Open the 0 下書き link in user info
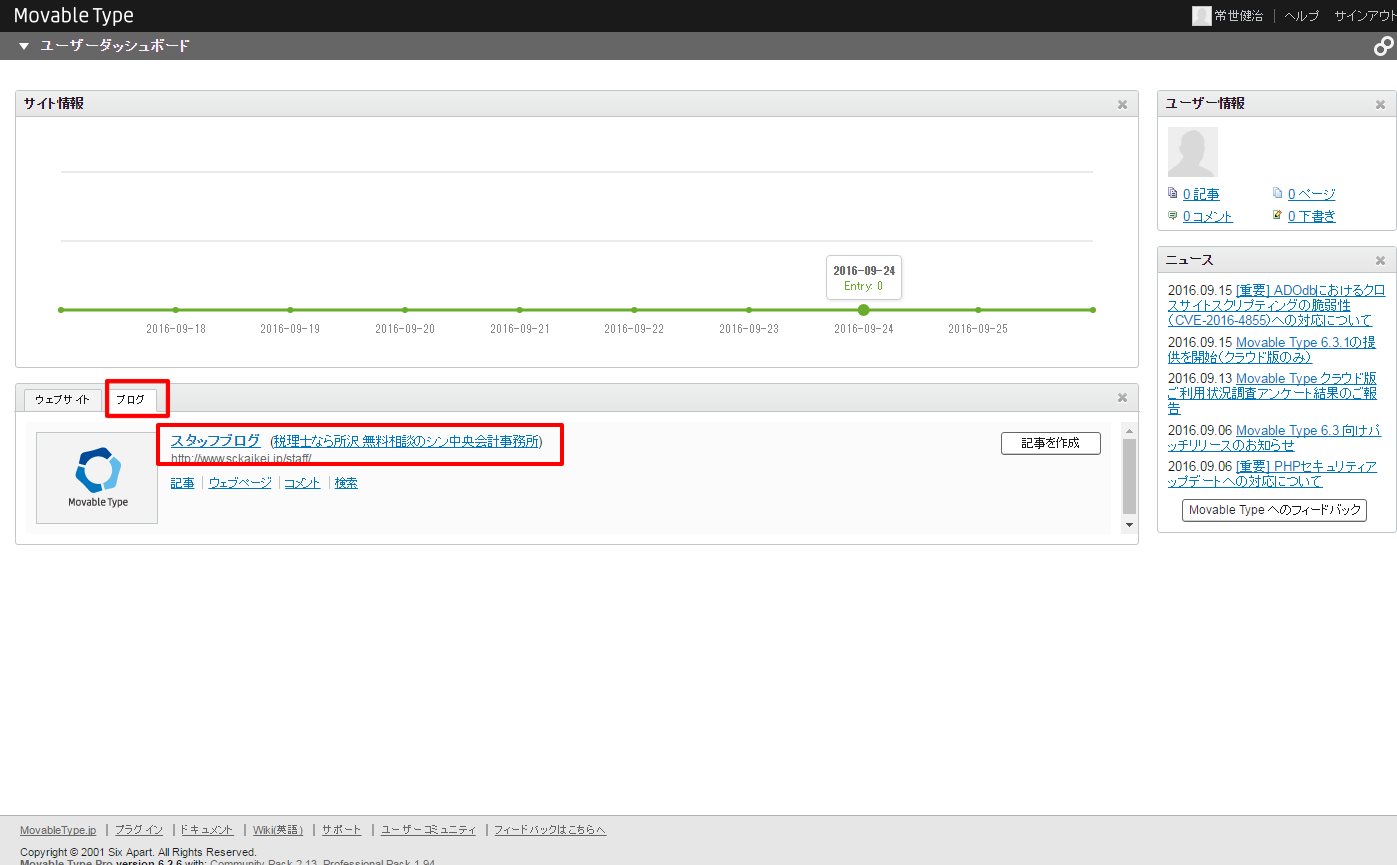This screenshot has height=865, width=1397. click(1311, 216)
